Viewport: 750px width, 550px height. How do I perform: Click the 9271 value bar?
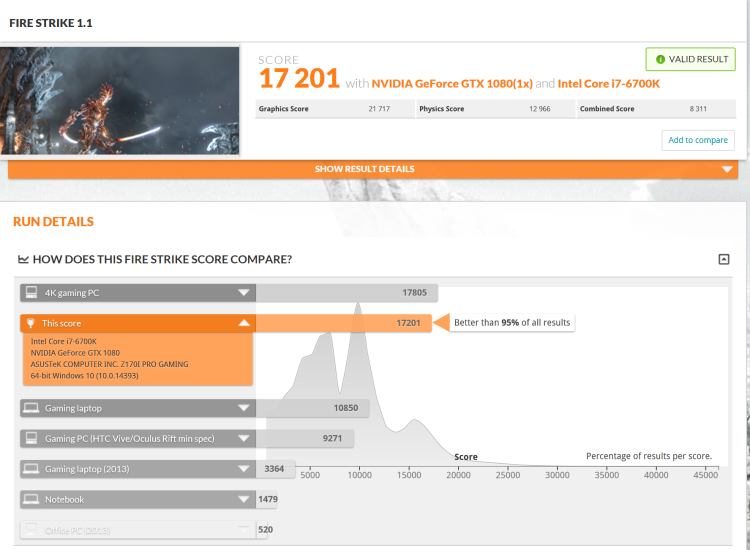[305, 439]
